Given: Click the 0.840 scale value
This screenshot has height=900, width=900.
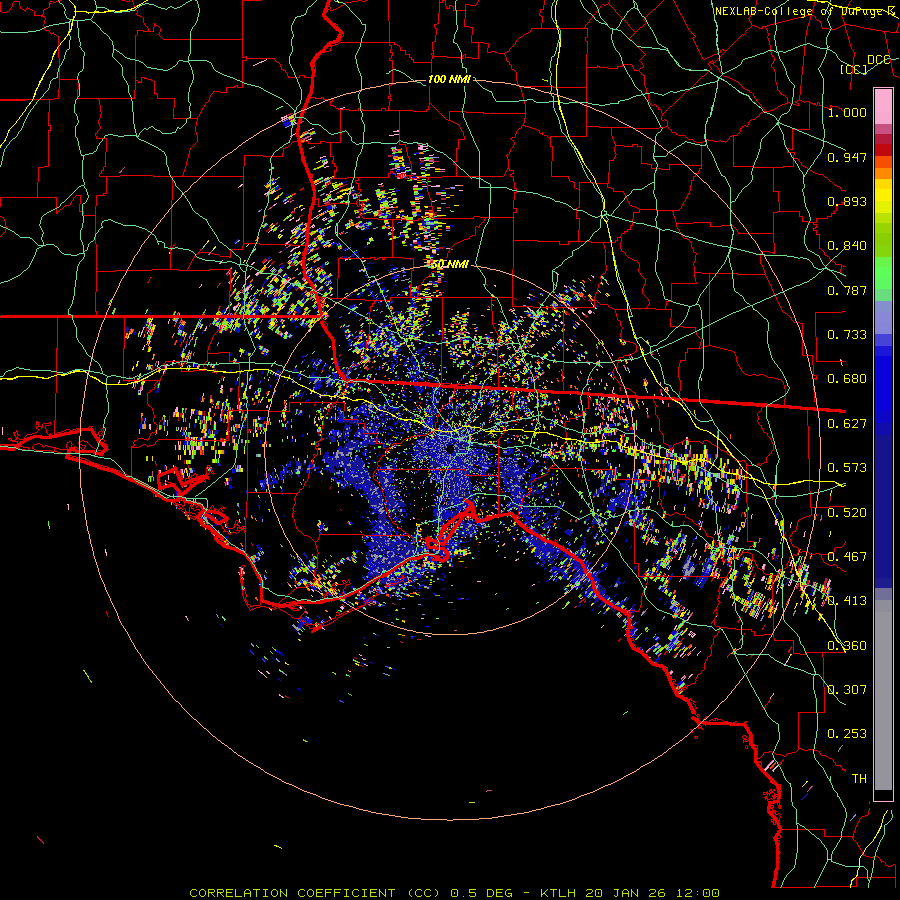Looking at the screenshot, I should [847, 246].
